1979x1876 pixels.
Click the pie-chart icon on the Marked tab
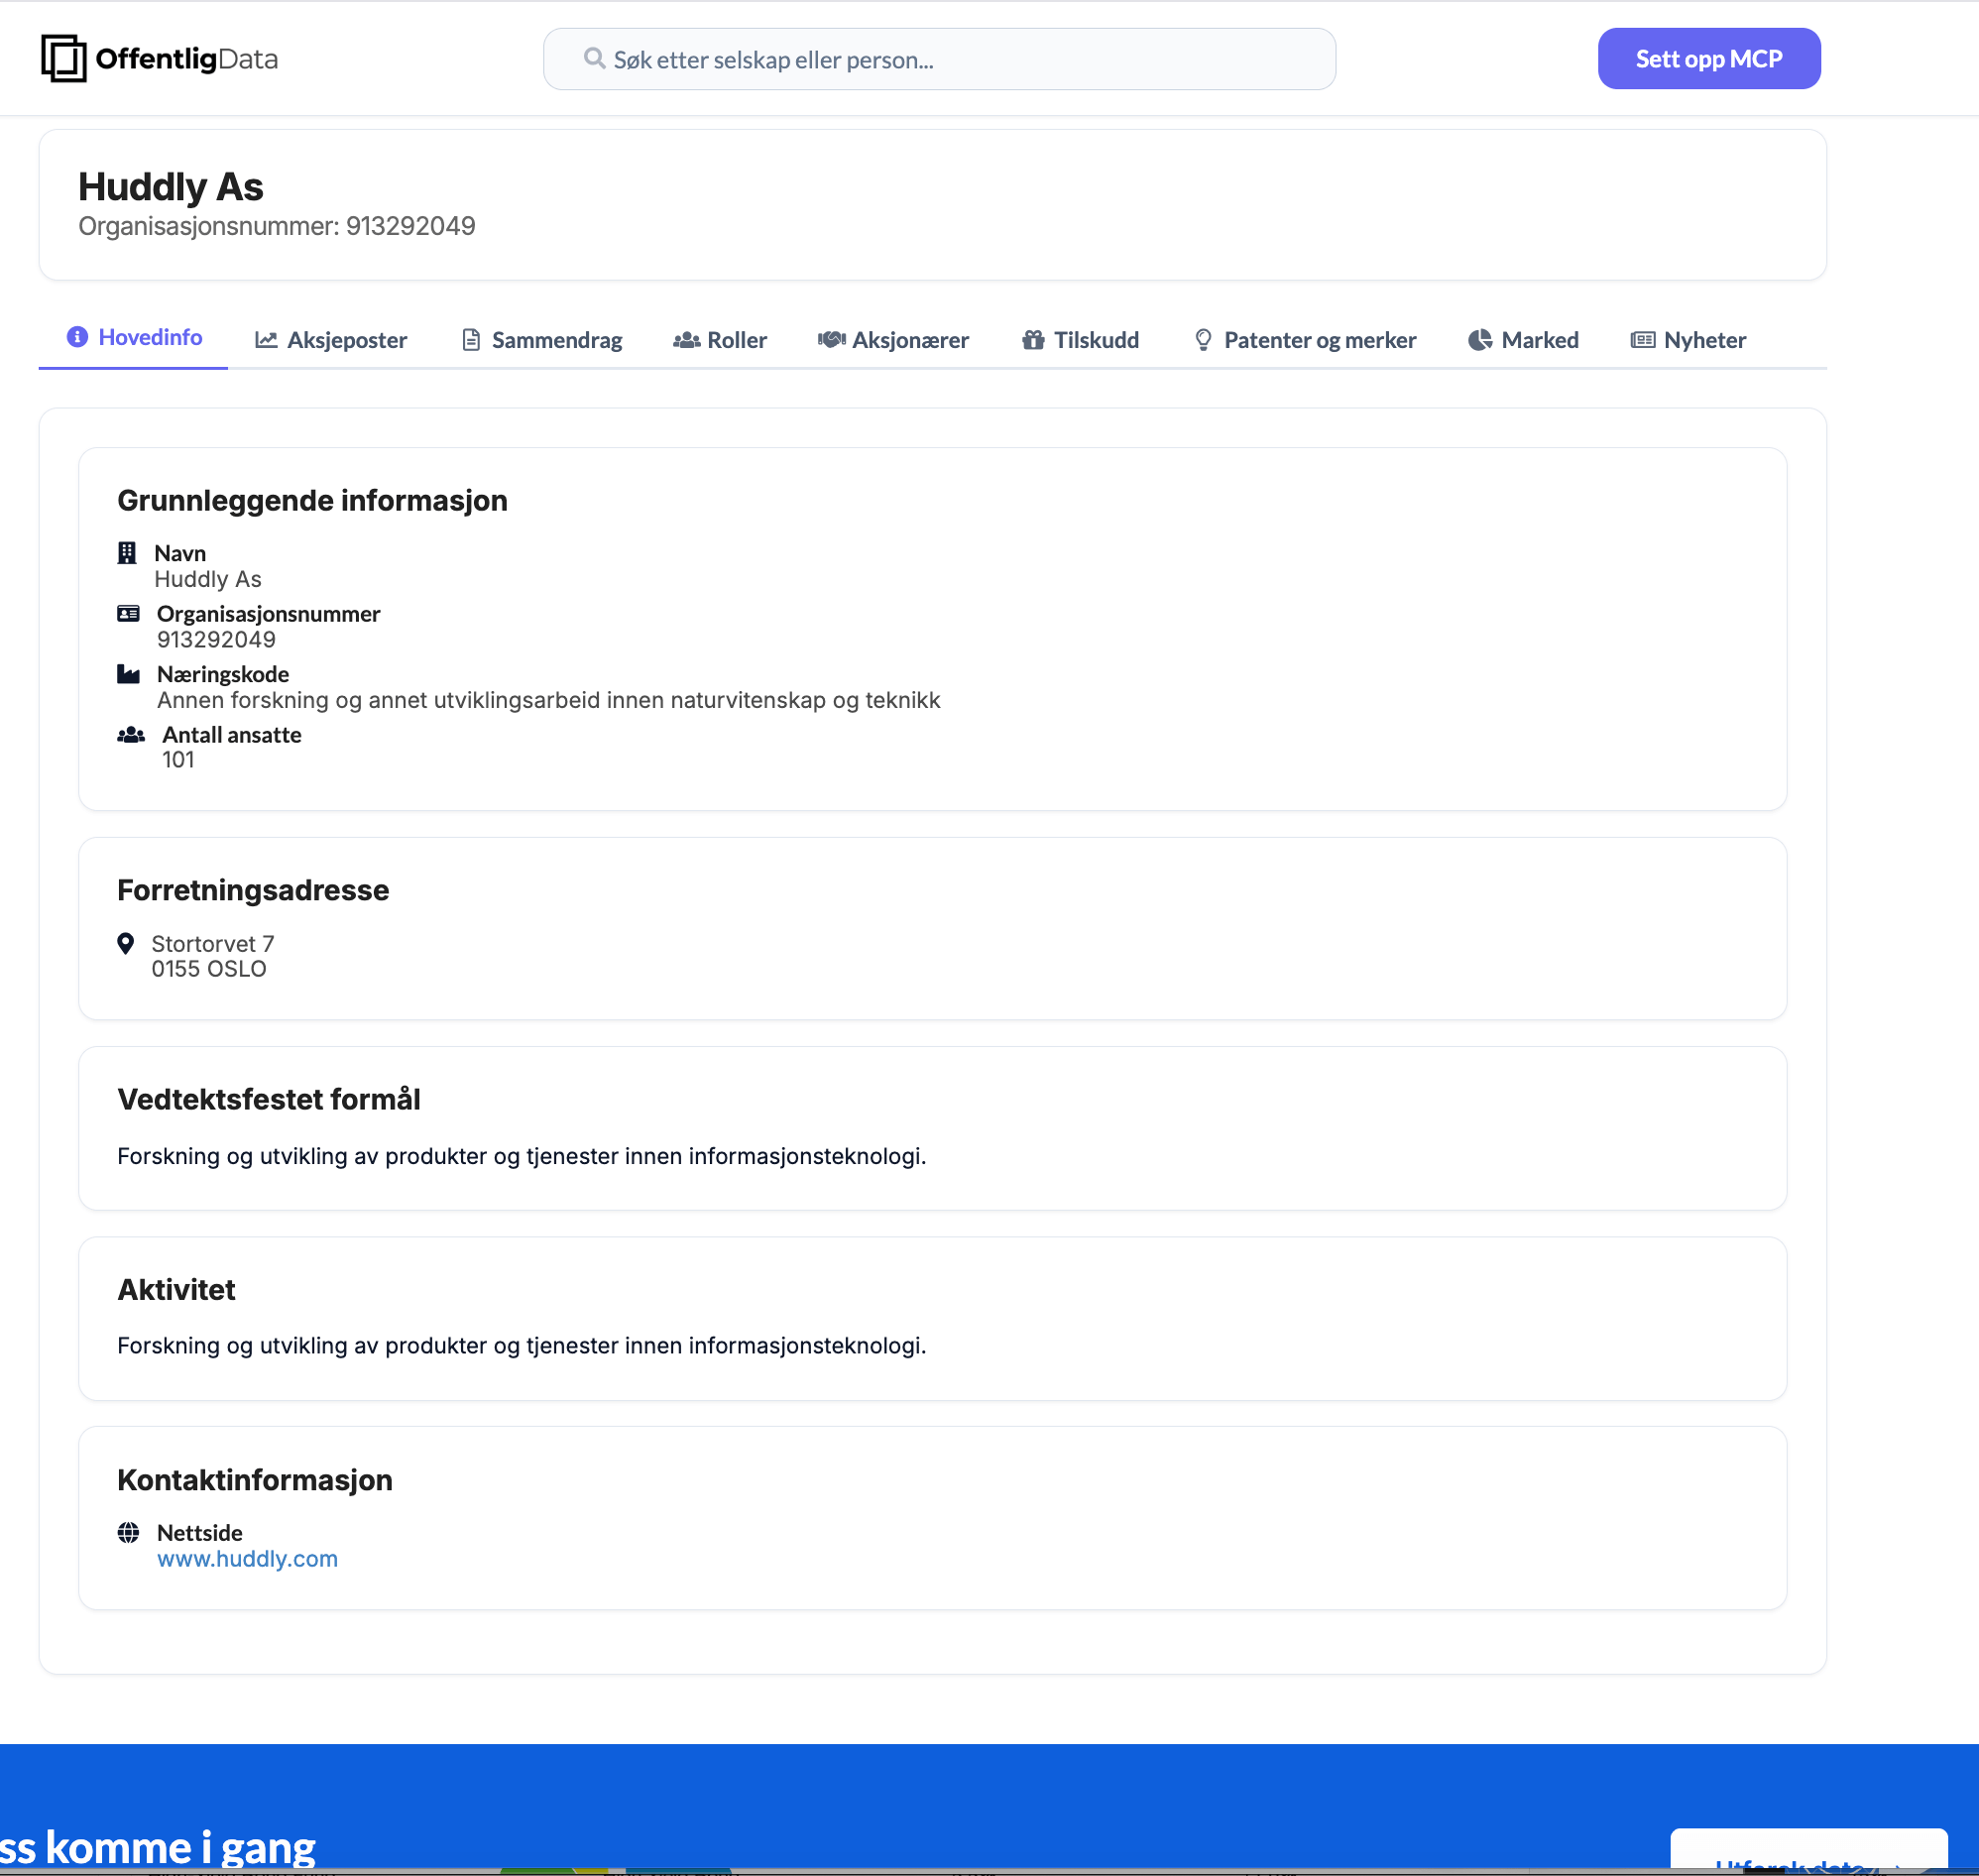click(1481, 339)
